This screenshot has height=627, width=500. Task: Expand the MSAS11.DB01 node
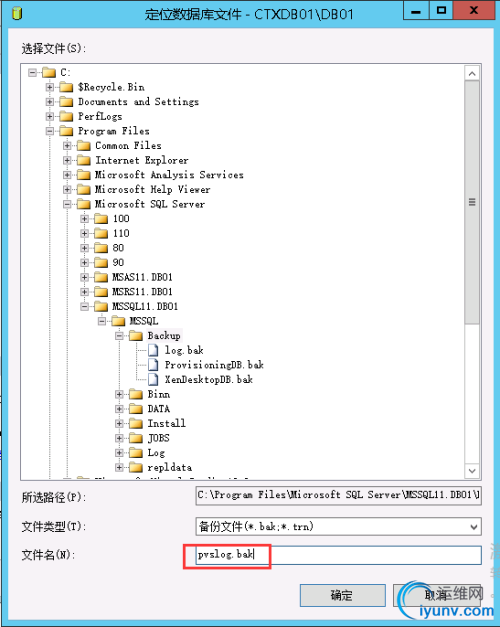click(84, 277)
